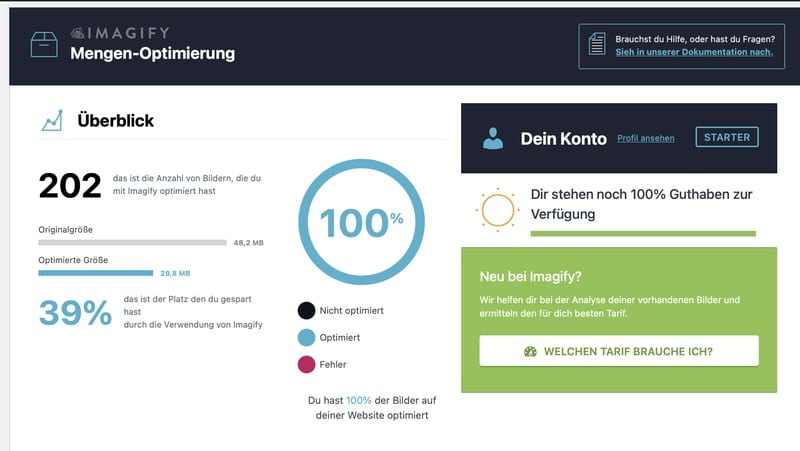Viewport: 800px width, 451px height.
Task: Click the black 'Nicht optimiert' legend dot
Action: point(306,310)
